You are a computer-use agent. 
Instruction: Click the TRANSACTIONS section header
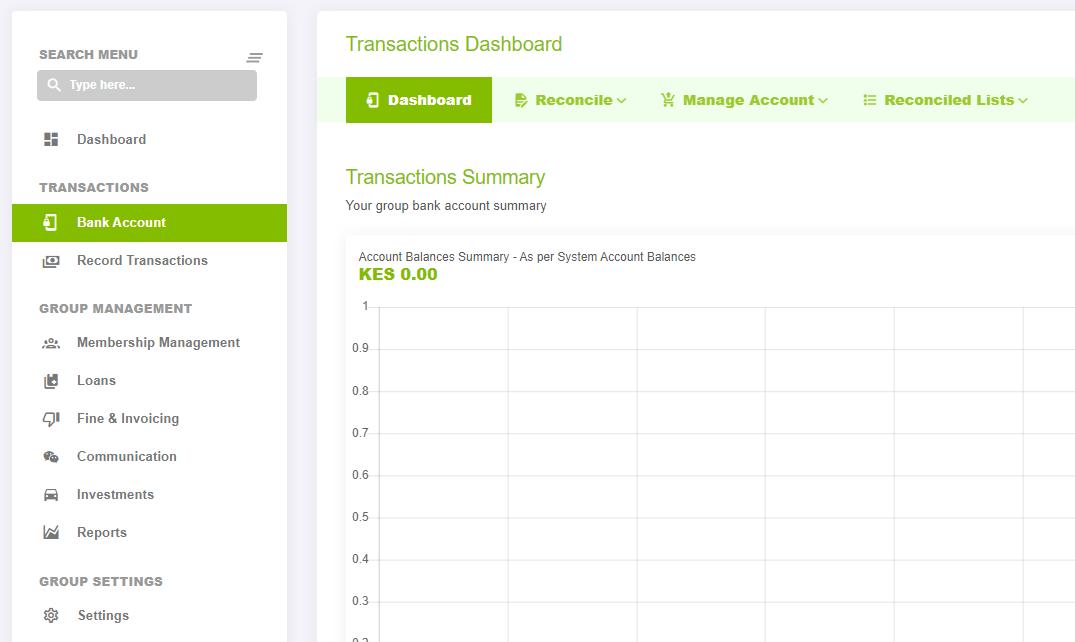point(94,187)
